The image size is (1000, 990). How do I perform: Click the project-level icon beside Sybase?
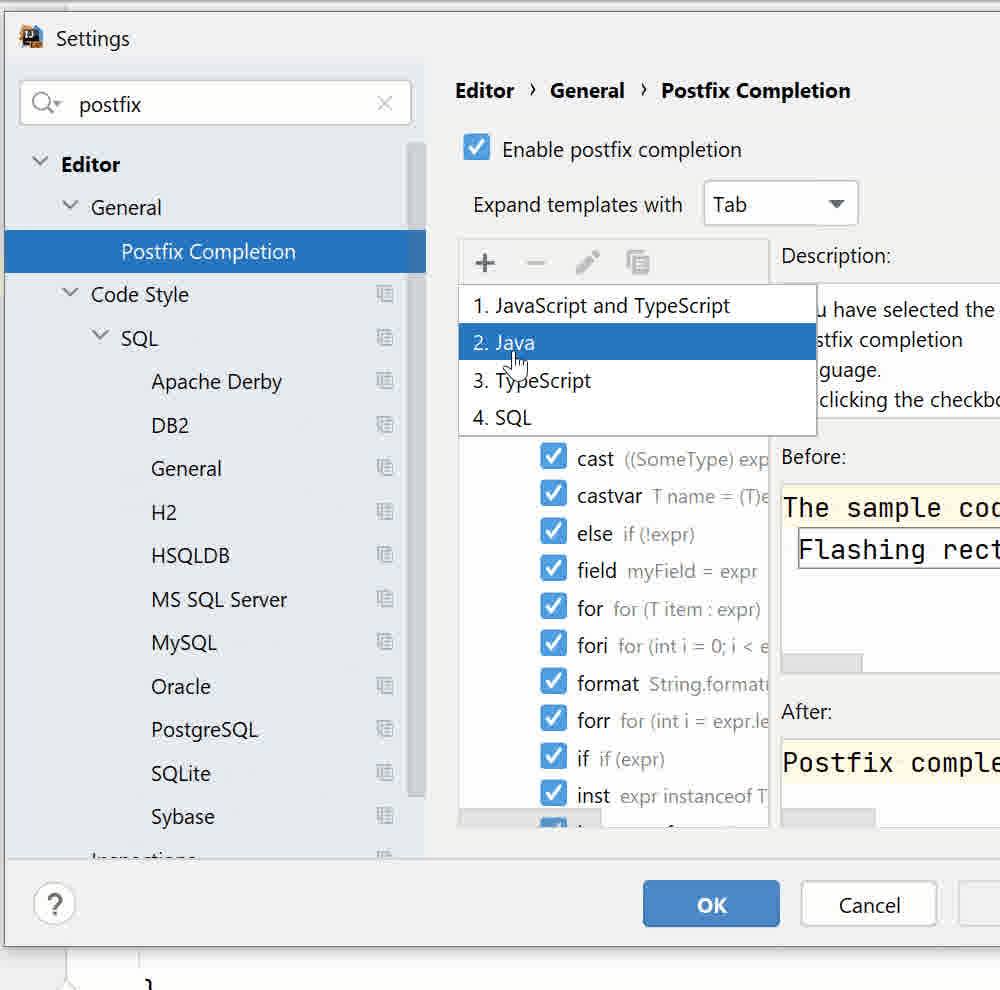tap(385, 816)
